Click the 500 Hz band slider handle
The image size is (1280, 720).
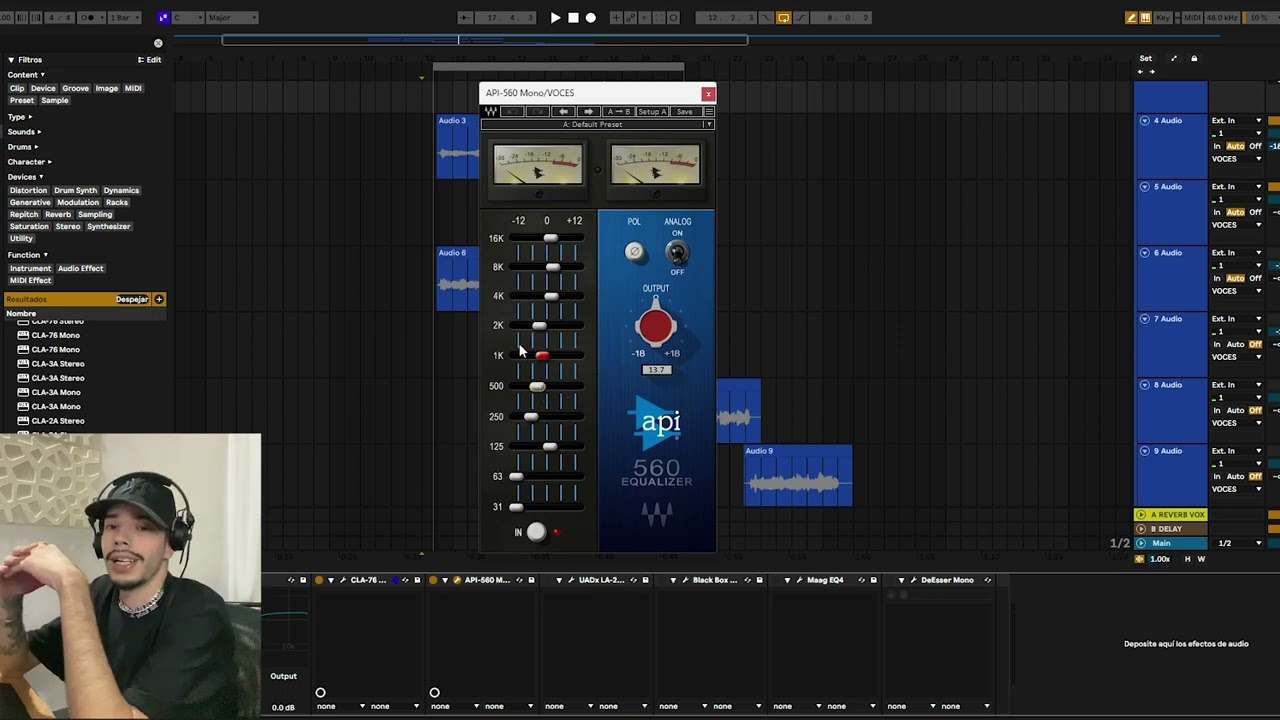point(537,386)
